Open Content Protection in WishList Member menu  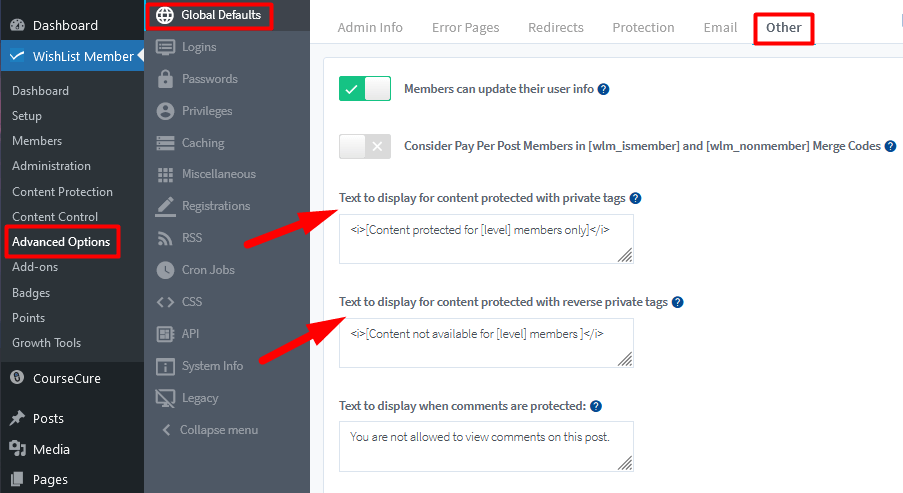62,191
